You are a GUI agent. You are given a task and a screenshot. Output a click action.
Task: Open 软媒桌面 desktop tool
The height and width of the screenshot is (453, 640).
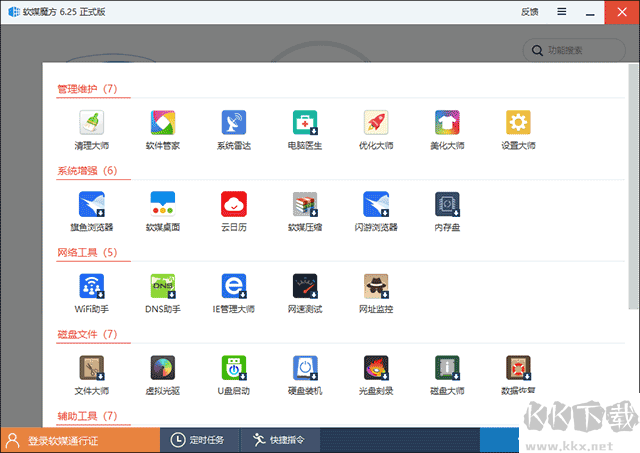(x=162, y=211)
